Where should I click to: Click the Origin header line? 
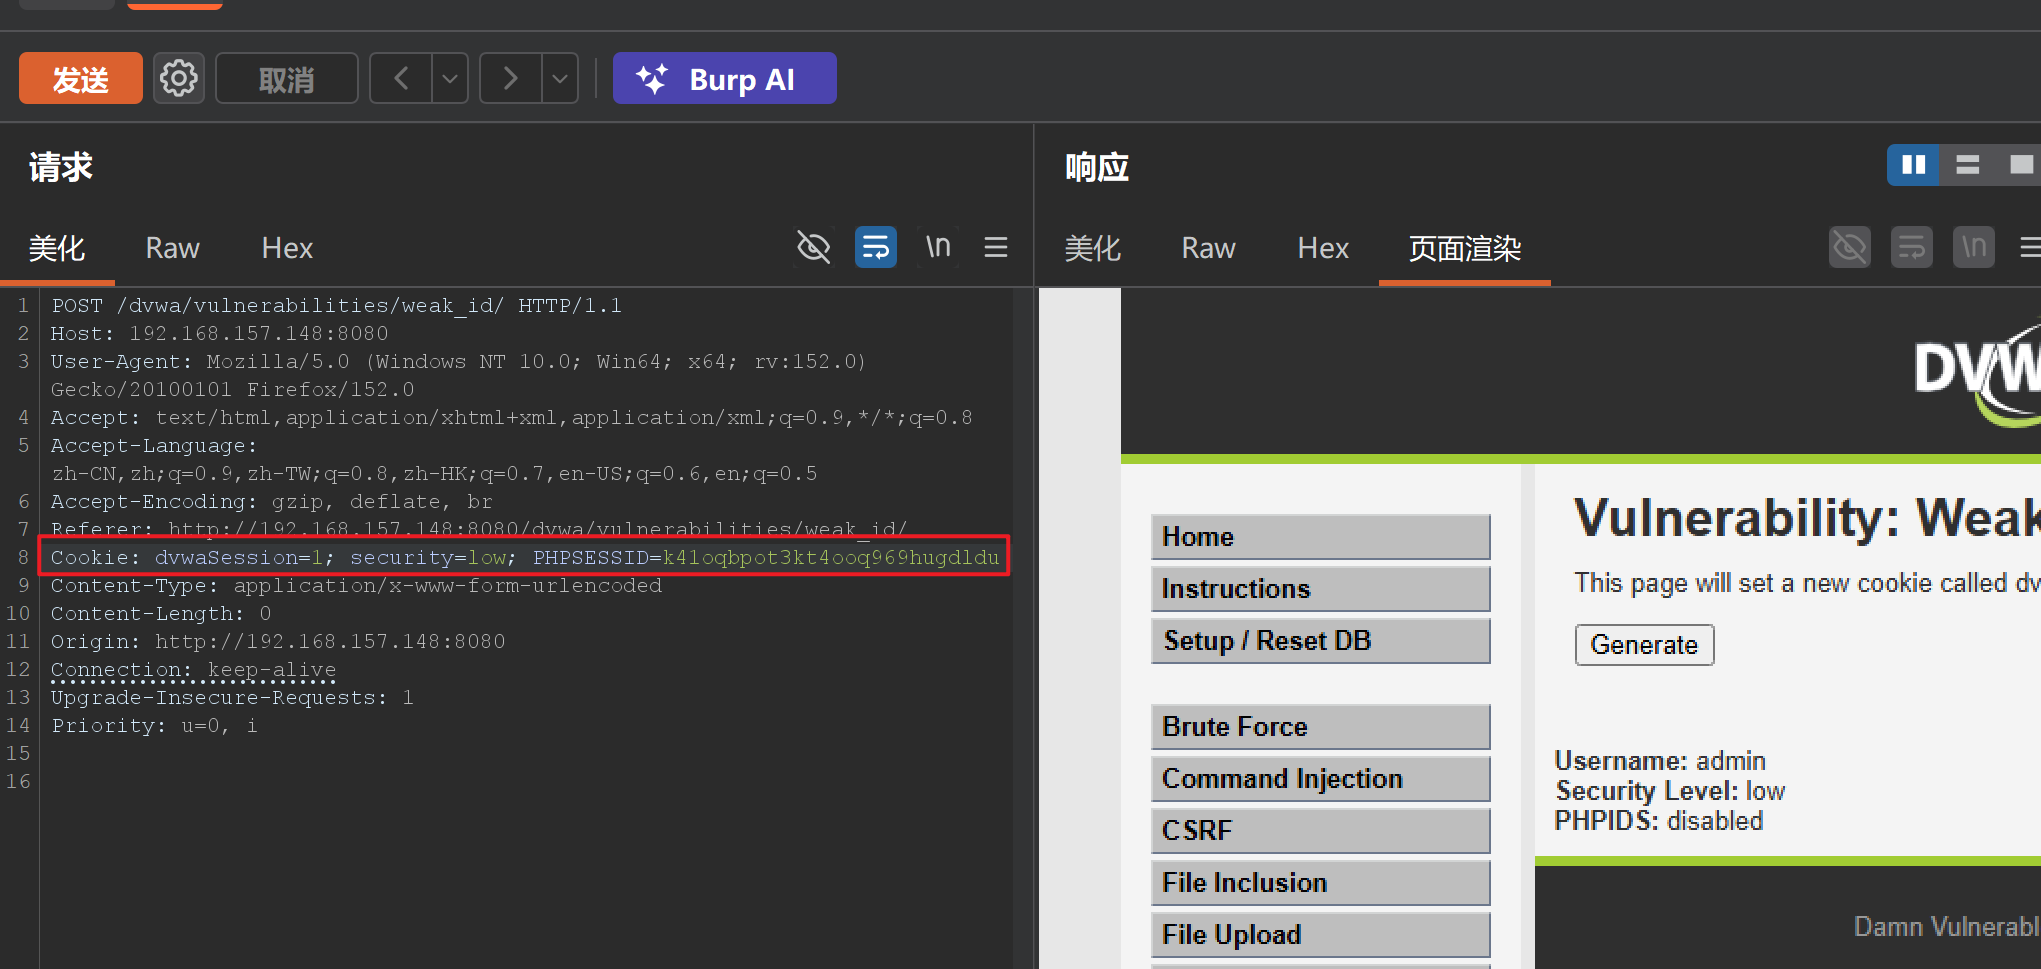click(278, 641)
